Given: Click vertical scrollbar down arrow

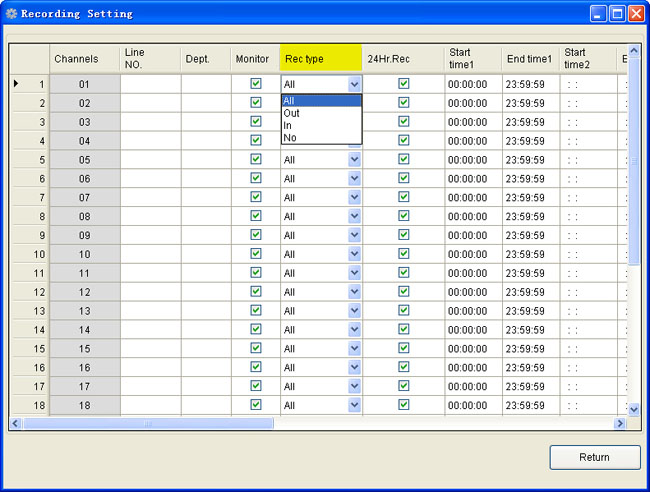Looking at the screenshot, I should [633, 408].
